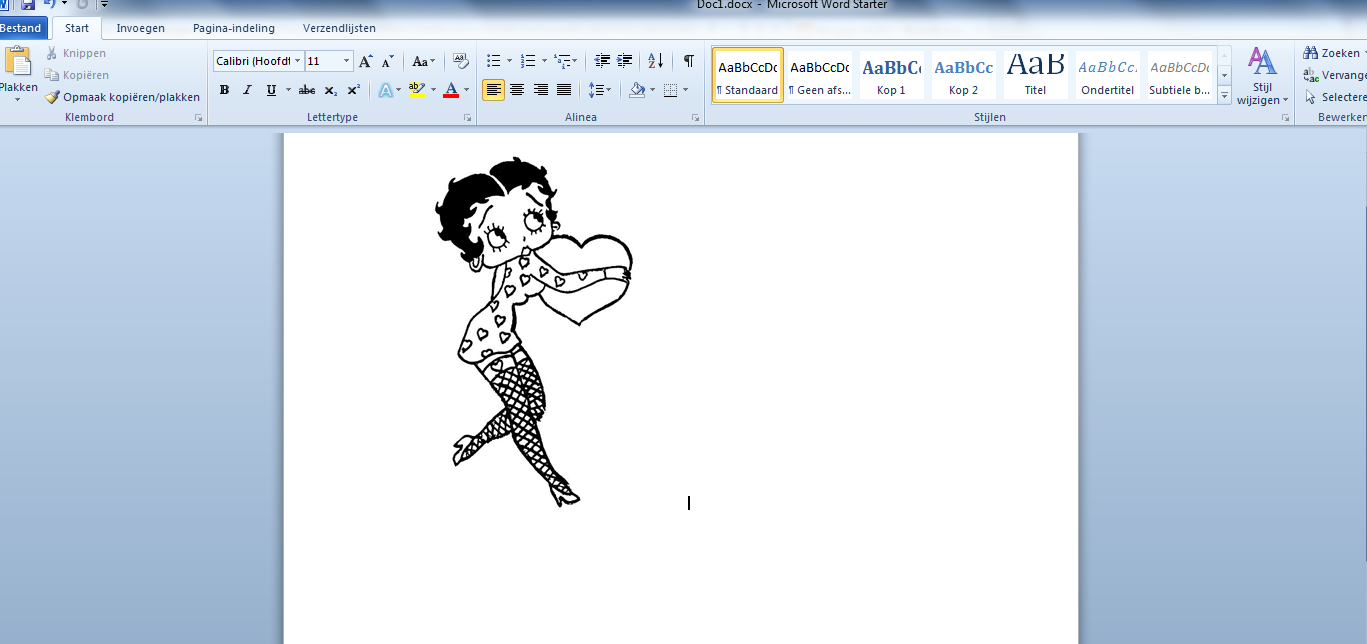
Task: Apply superscript with the x² icon
Action: (353, 90)
